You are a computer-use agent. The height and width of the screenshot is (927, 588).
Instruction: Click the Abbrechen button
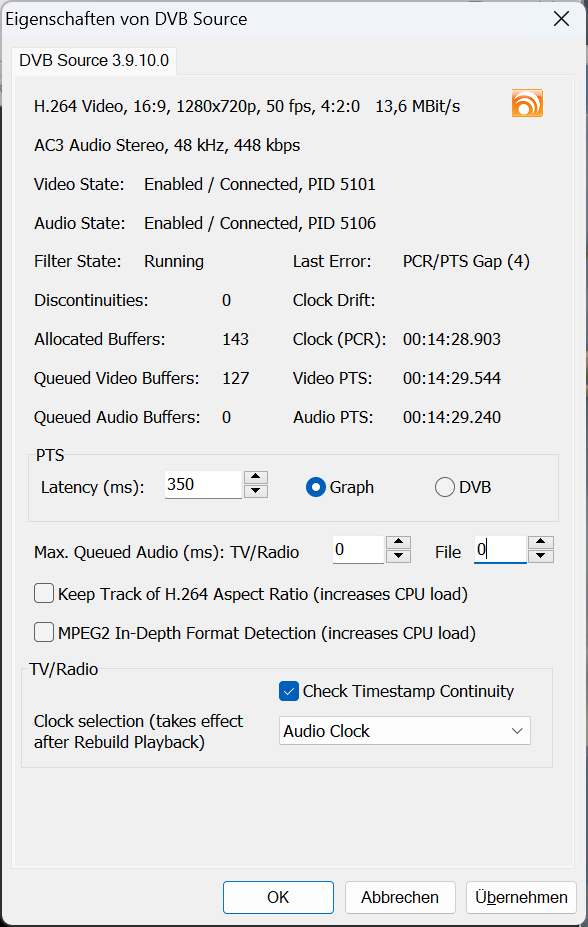400,897
